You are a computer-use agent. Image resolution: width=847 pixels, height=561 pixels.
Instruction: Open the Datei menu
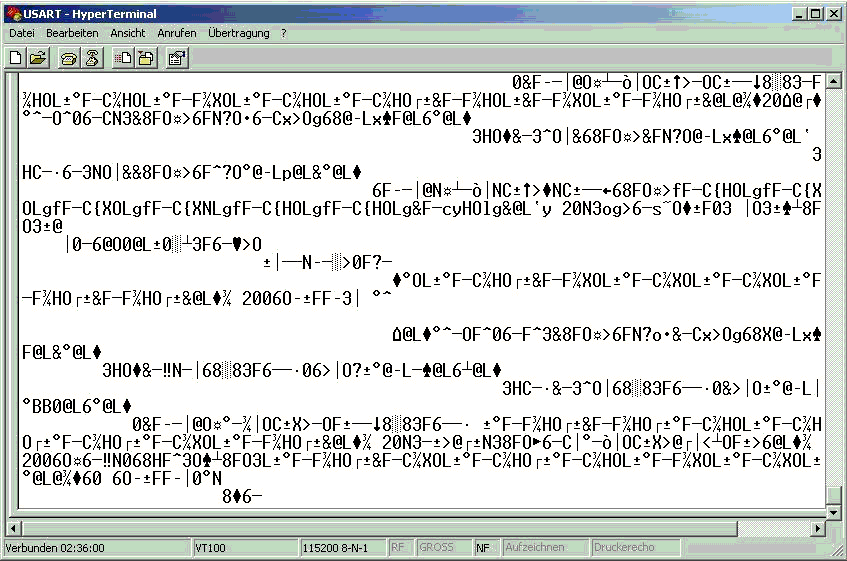22,33
